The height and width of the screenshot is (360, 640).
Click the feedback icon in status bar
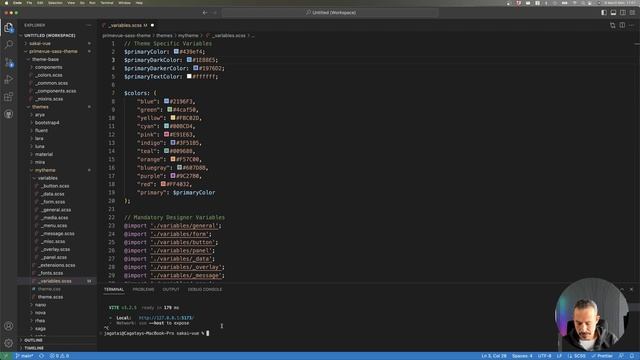click(621, 356)
